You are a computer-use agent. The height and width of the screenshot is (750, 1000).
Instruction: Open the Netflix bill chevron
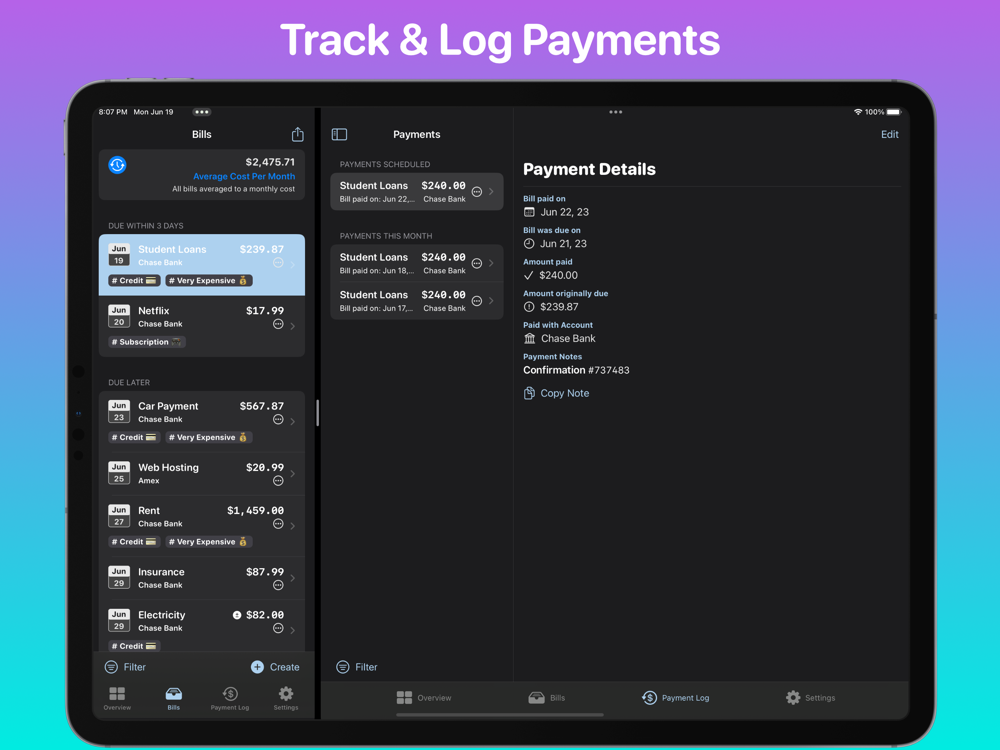[293, 326]
